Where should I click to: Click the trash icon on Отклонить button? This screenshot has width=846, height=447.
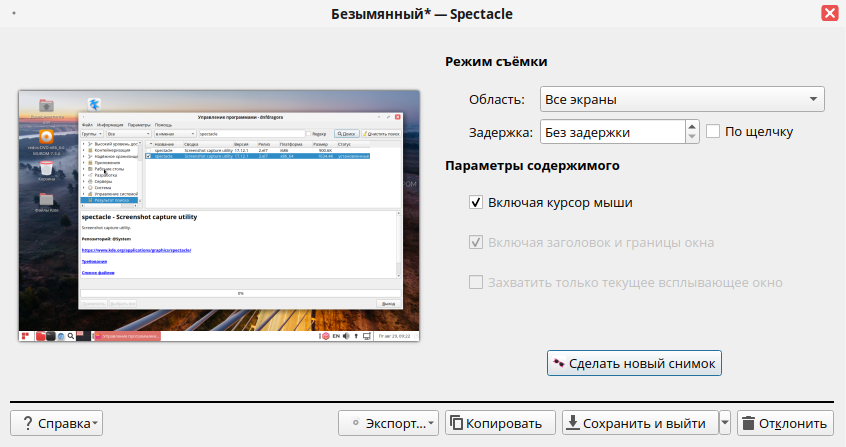point(748,423)
